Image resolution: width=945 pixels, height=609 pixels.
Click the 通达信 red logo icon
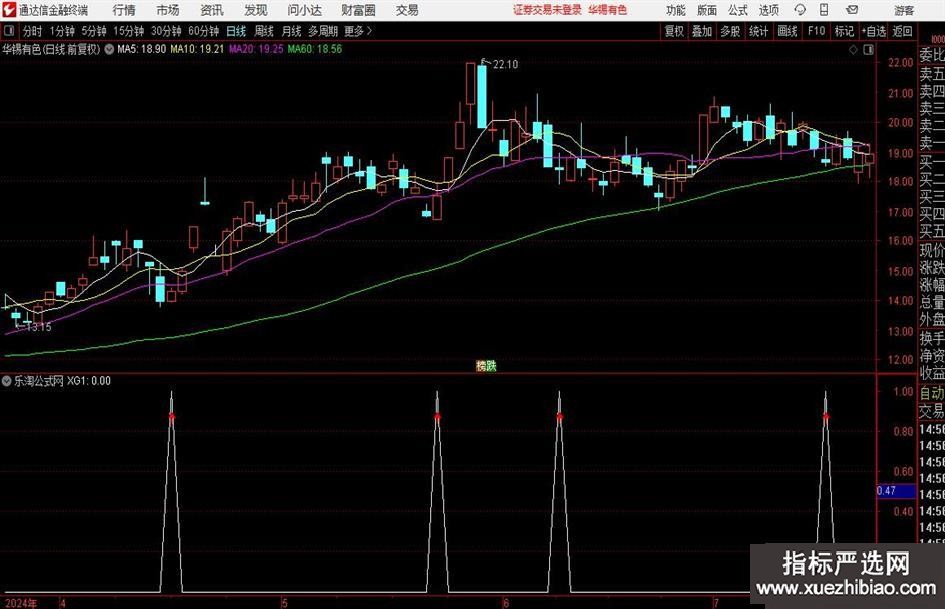(10, 10)
